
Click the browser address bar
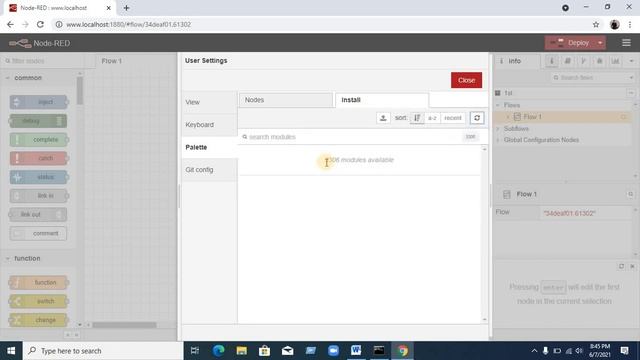click(322, 24)
